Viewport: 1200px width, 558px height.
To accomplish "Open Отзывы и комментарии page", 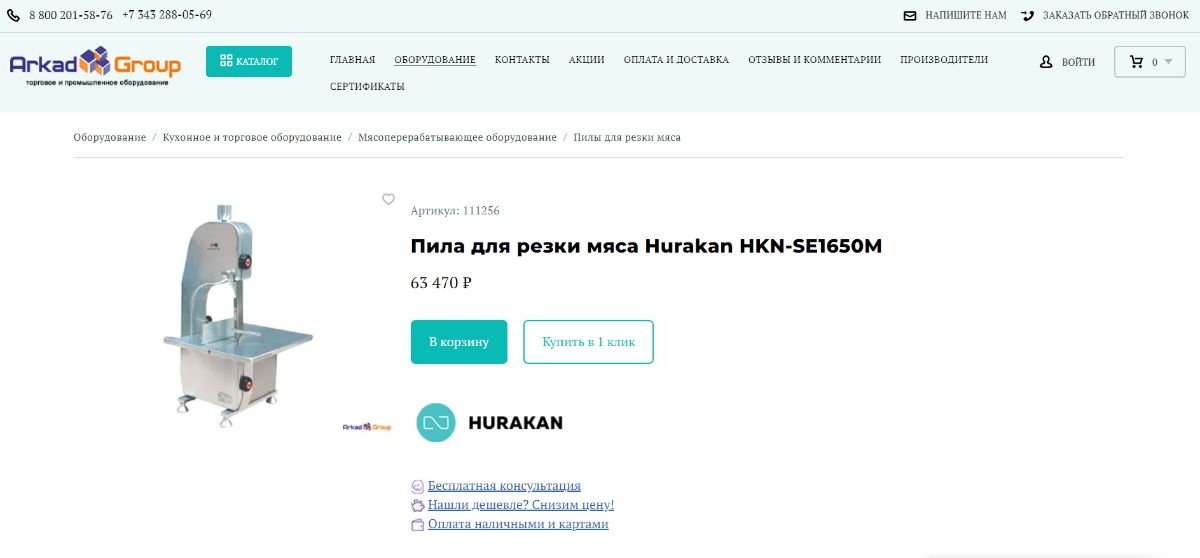I will coord(815,60).
